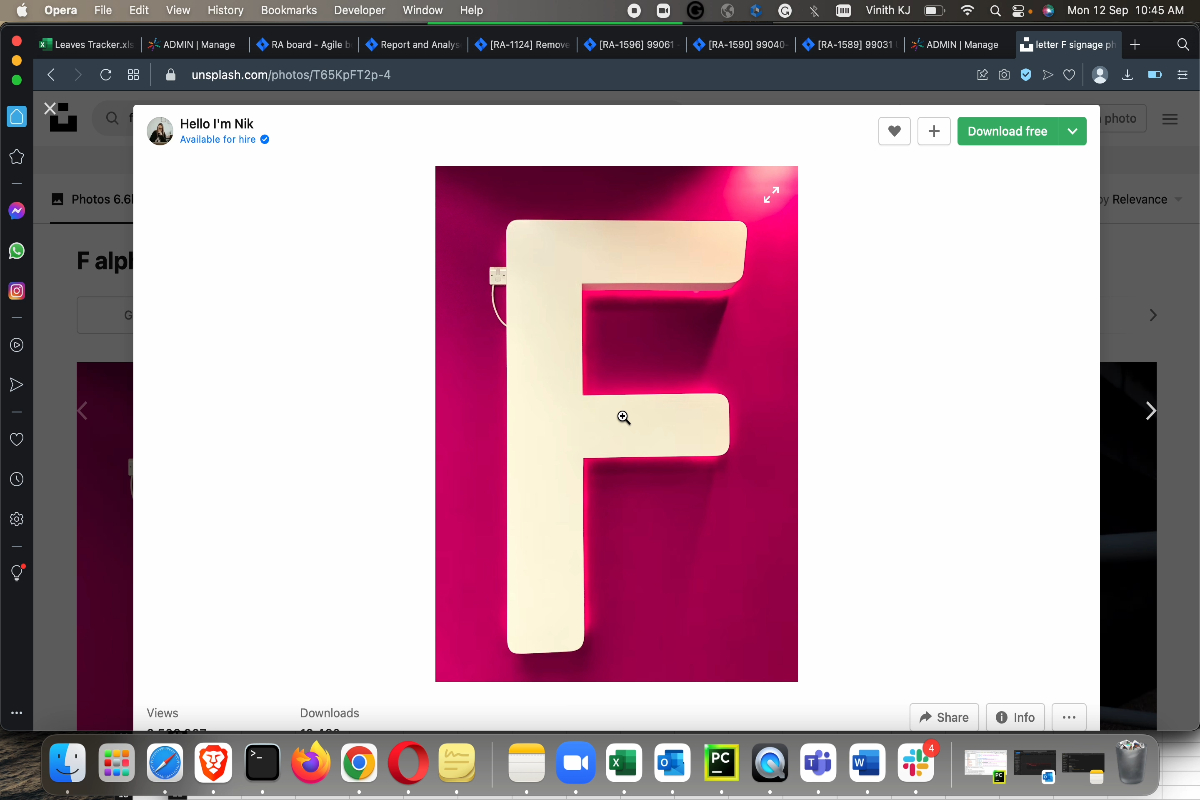Switch to [RA-1124] Remove tab
Viewport: 1200px width, 800px height.
tap(522, 44)
